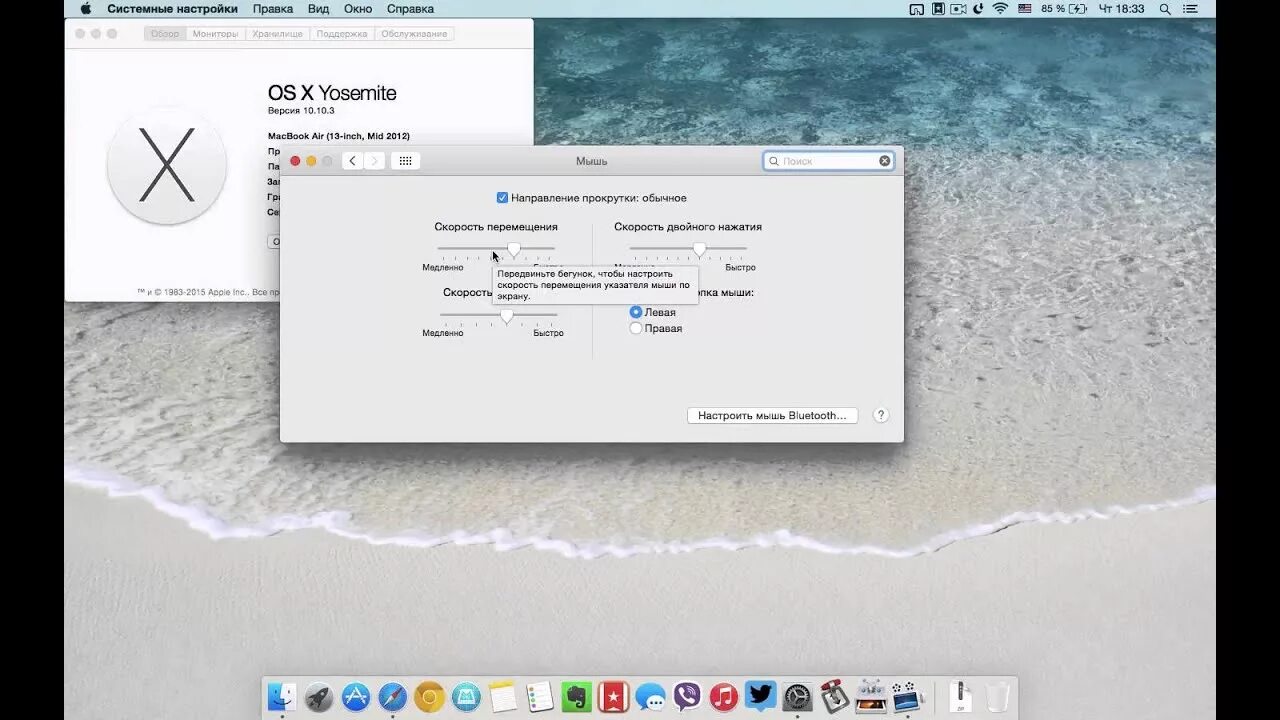Click forward arrow in Мышь toolbar
This screenshot has width=1280, height=720.
pyautogui.click(x=375, y=161)
